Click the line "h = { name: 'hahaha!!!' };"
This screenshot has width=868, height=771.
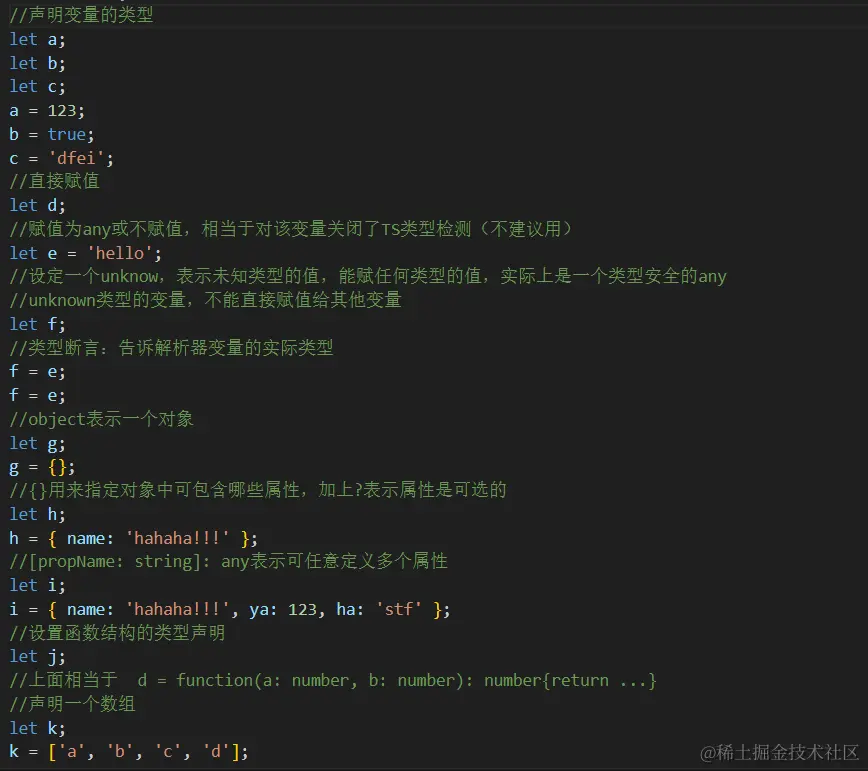133,538
